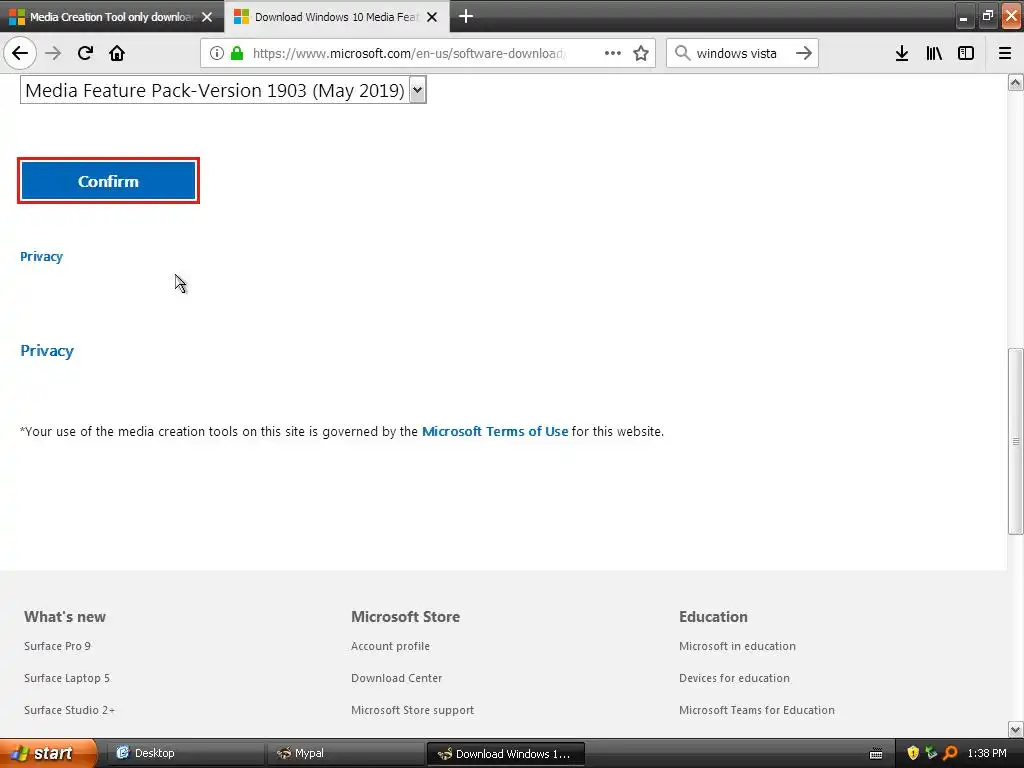Switch to Mypal taskbar item
The image size is (1024, 768).
pyautogui.click(x=345, y=753)
